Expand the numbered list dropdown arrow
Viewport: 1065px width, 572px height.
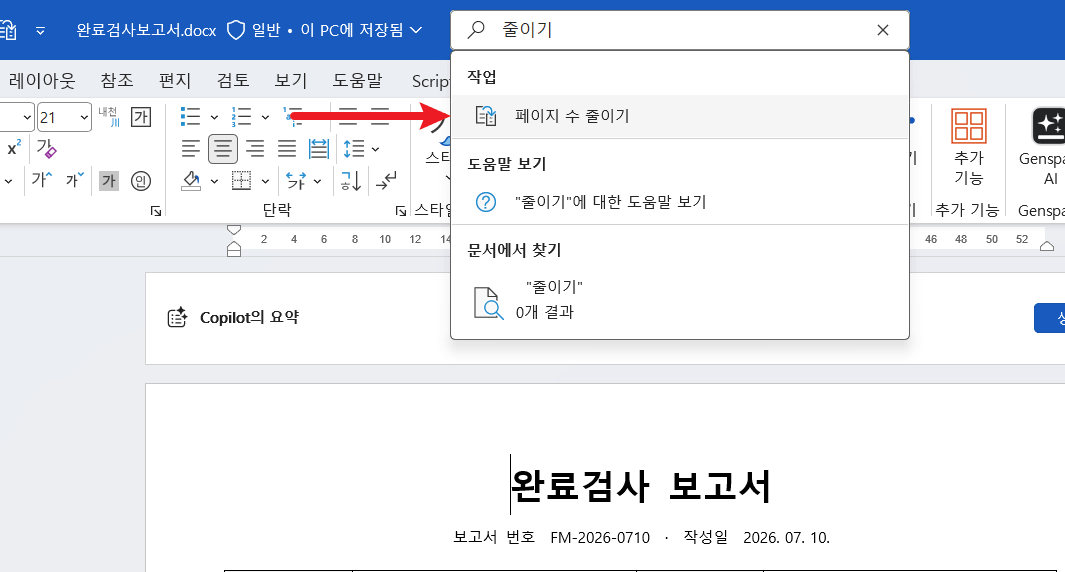[x=266, y=118]
